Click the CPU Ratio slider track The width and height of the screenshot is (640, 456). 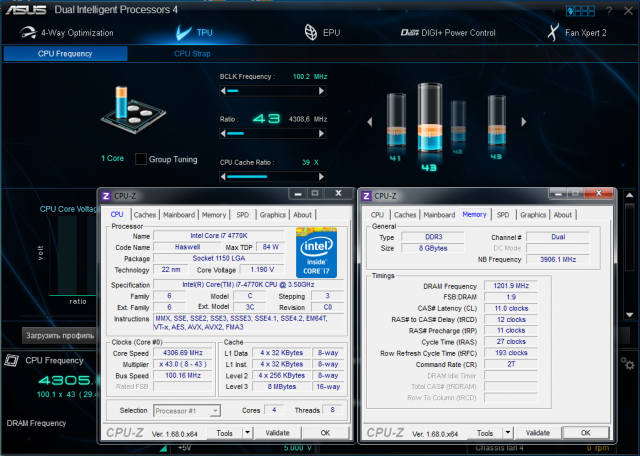pyautogui.click(x=272, y=133)
